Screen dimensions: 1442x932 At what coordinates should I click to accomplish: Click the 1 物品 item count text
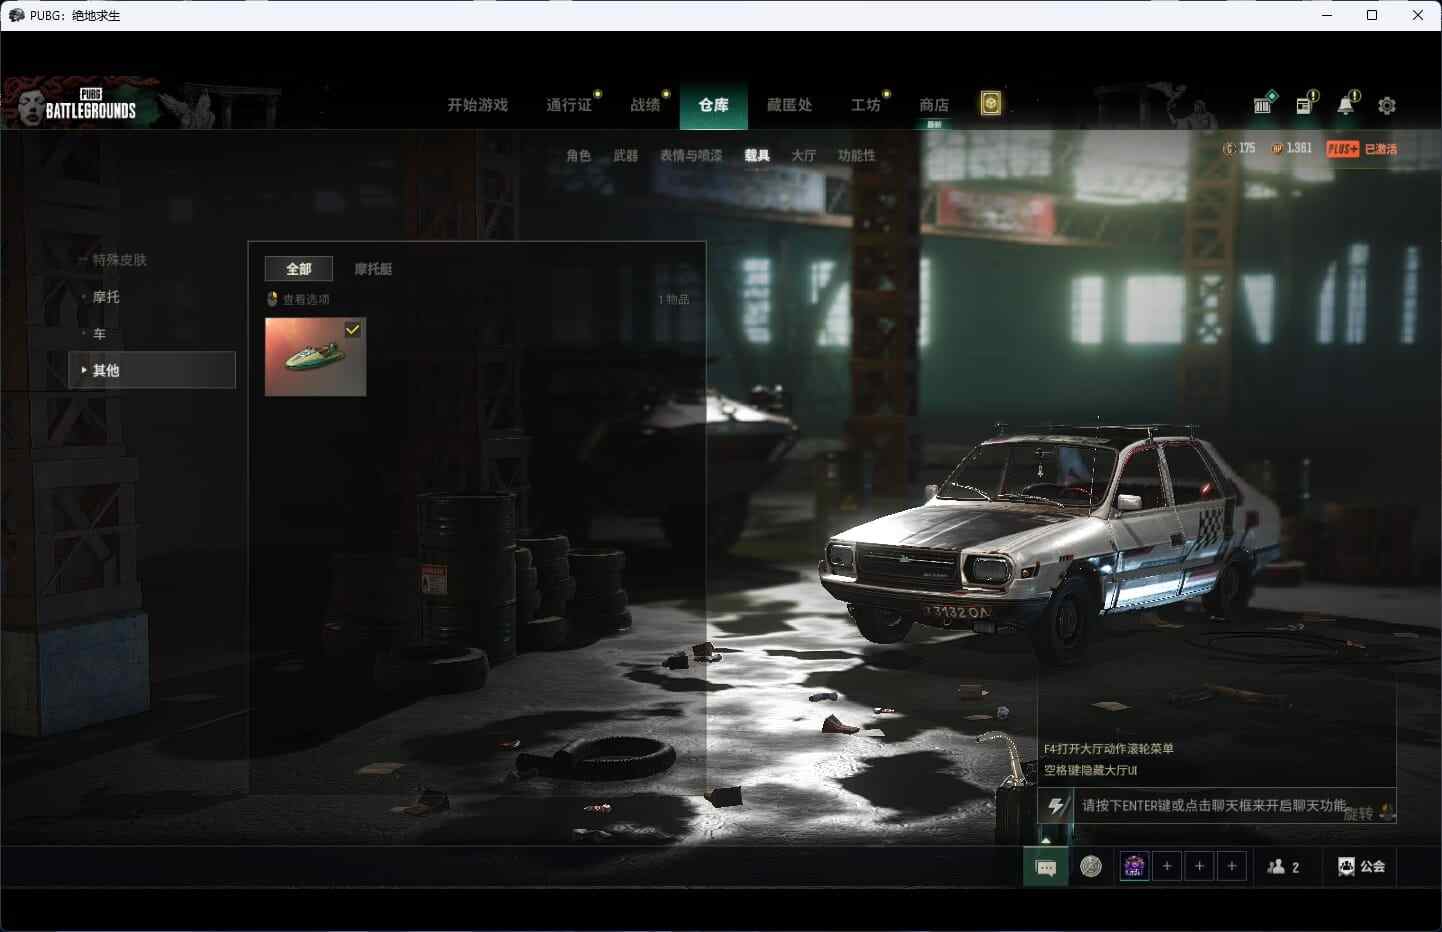tap(674, 299)
